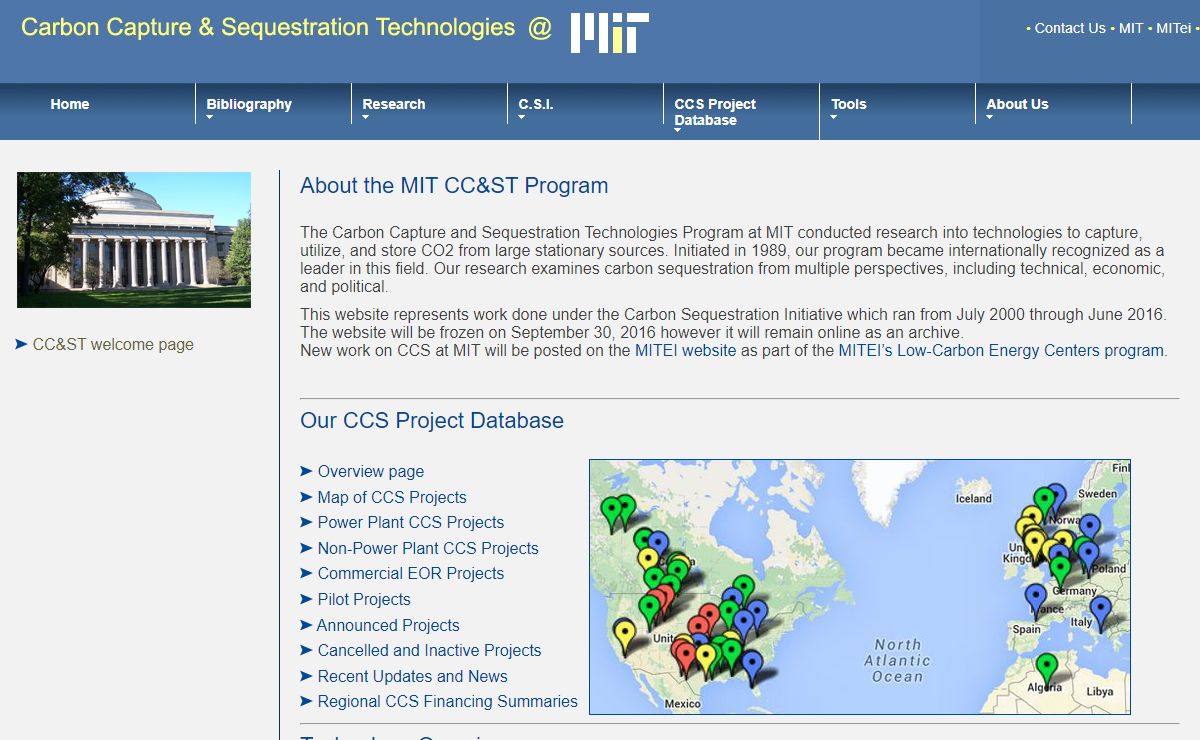
Task: Open the Regional CCS Financing Summaries link
Action: pos(448,701)
